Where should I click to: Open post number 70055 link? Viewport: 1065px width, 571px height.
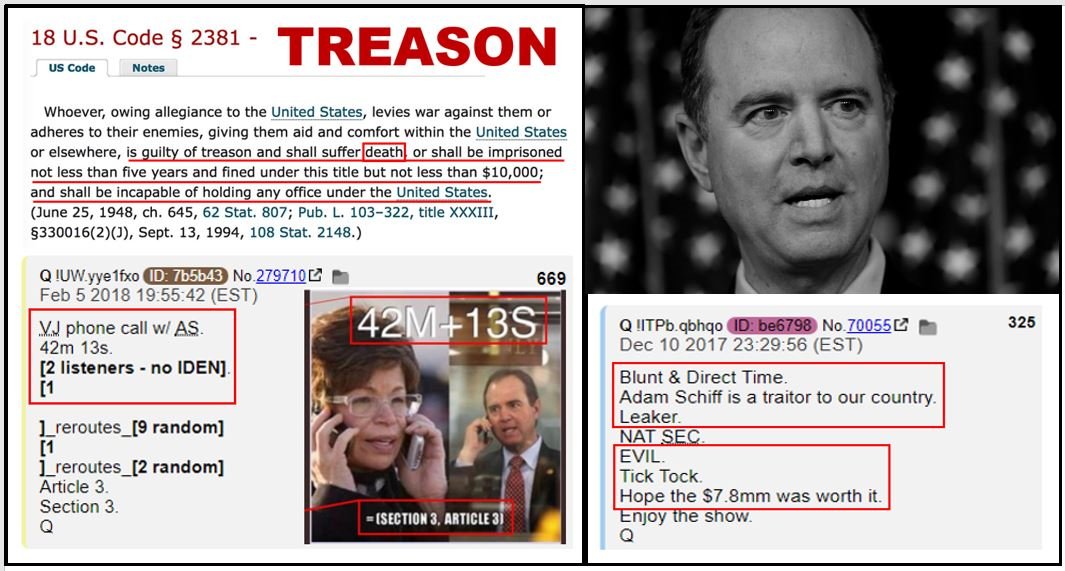click(869, 326)
